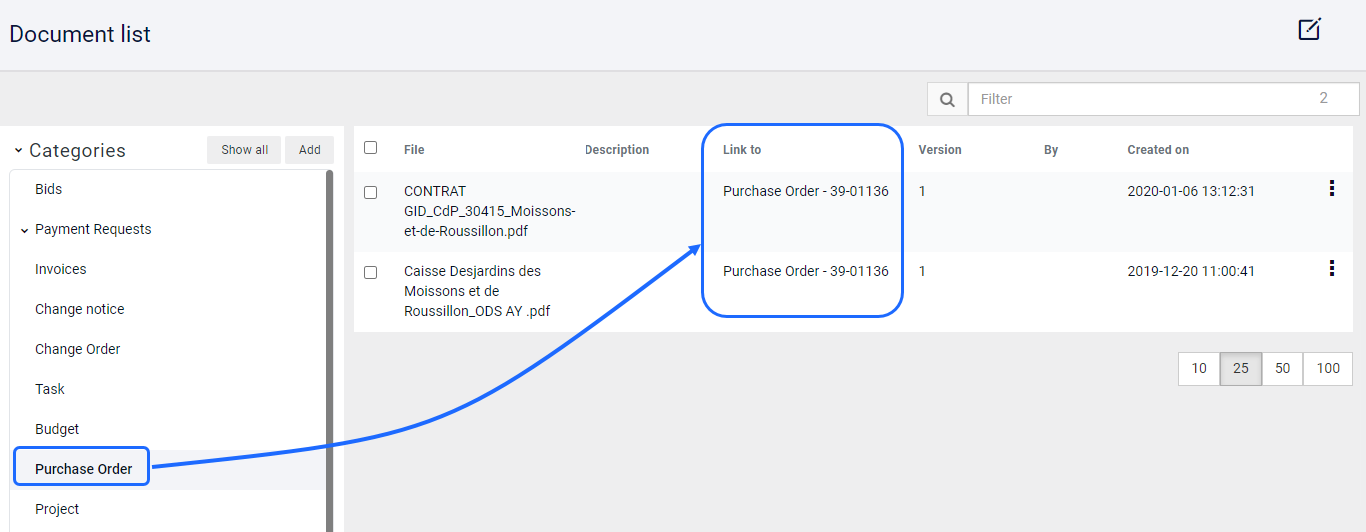Select the Bids category
This screenshot has width=1366, height=532.
(x=49, y=189)
